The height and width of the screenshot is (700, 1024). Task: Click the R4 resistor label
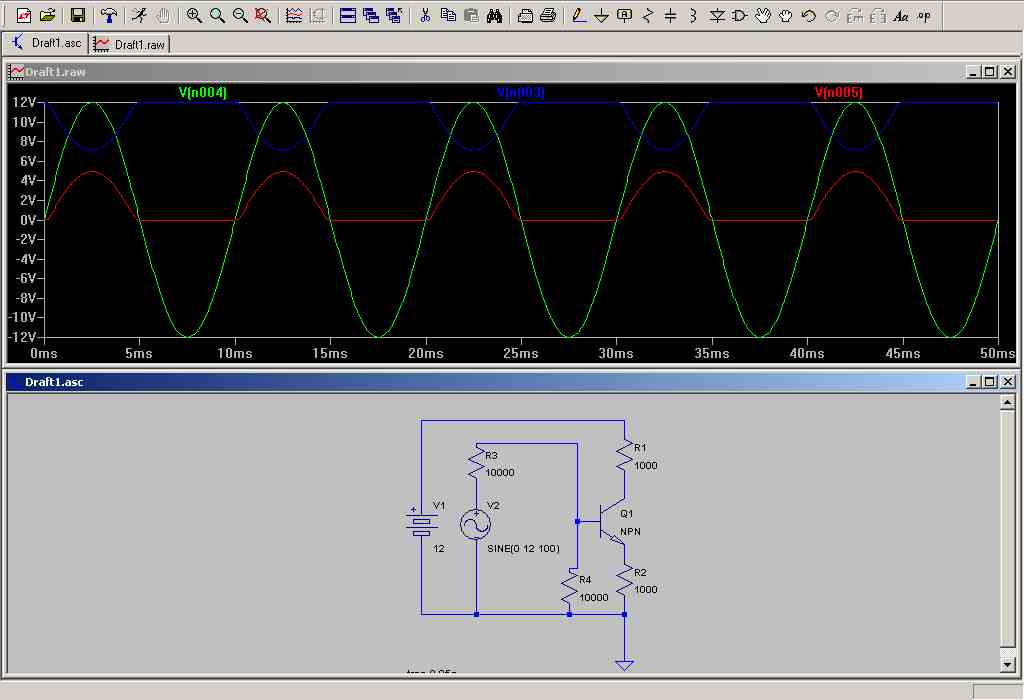(x=584, y=579)
